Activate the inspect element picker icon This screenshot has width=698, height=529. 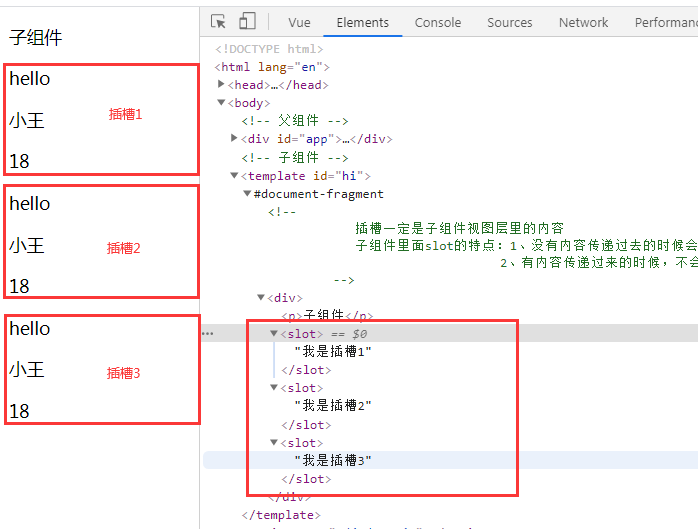[219, 22]
